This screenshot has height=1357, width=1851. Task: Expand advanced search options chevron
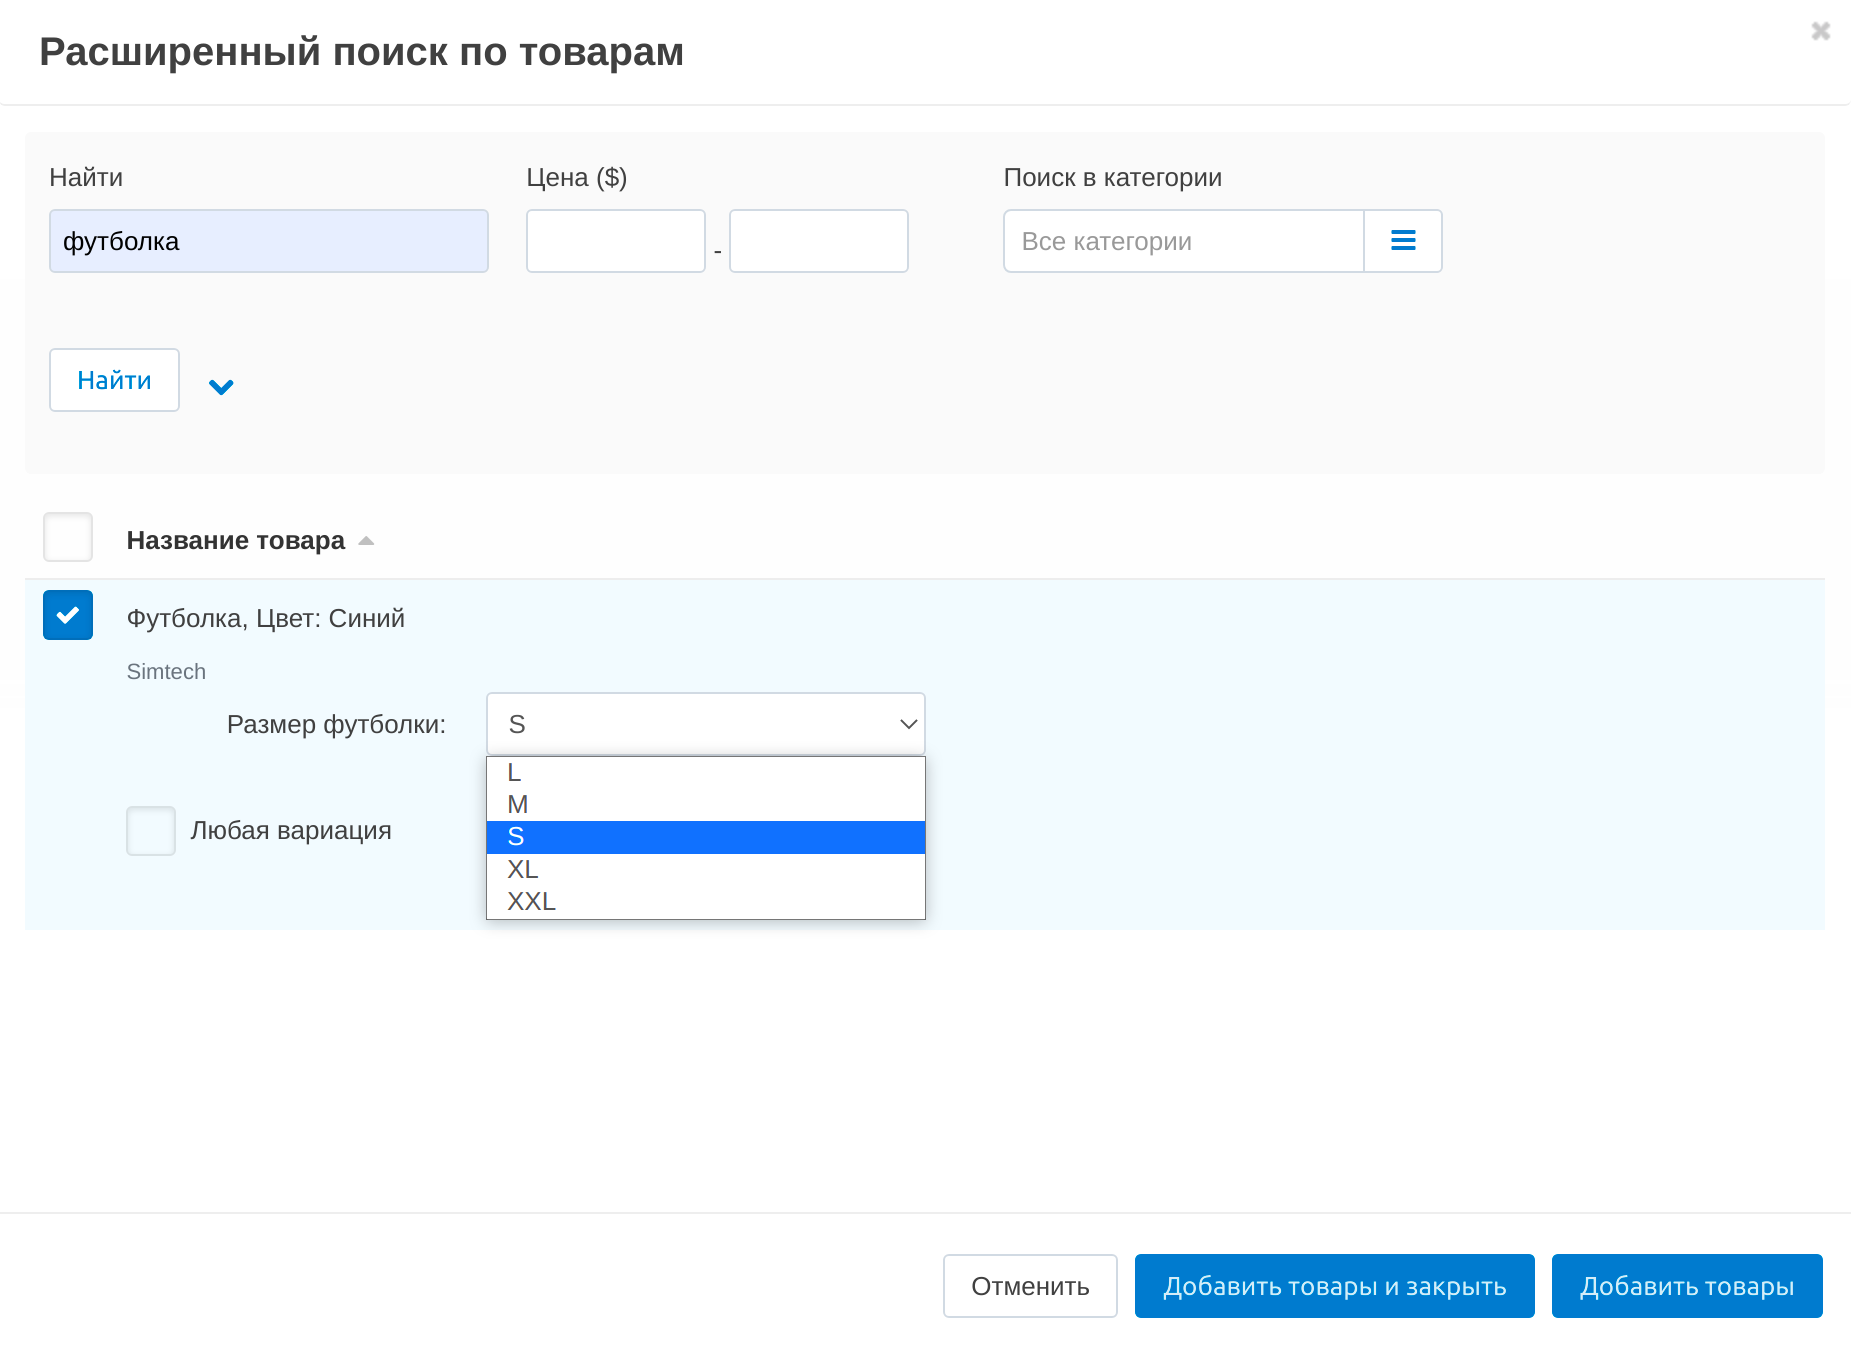click(221, 386)
